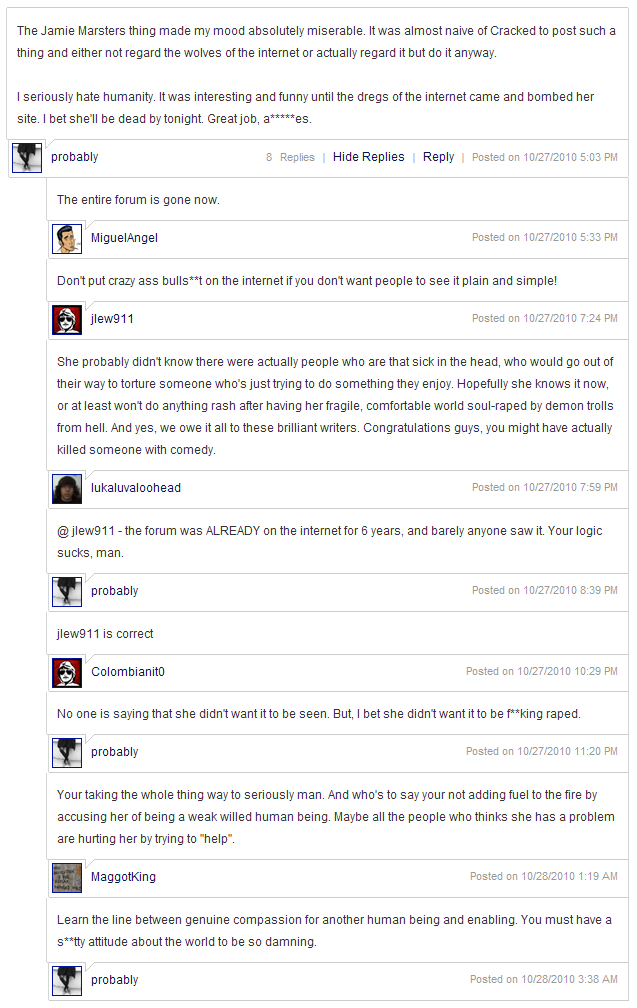637x1008 pixels.
Task: Collapse the thread with Hide Replies
Action: pyautogui.click(x=368, y=157)
